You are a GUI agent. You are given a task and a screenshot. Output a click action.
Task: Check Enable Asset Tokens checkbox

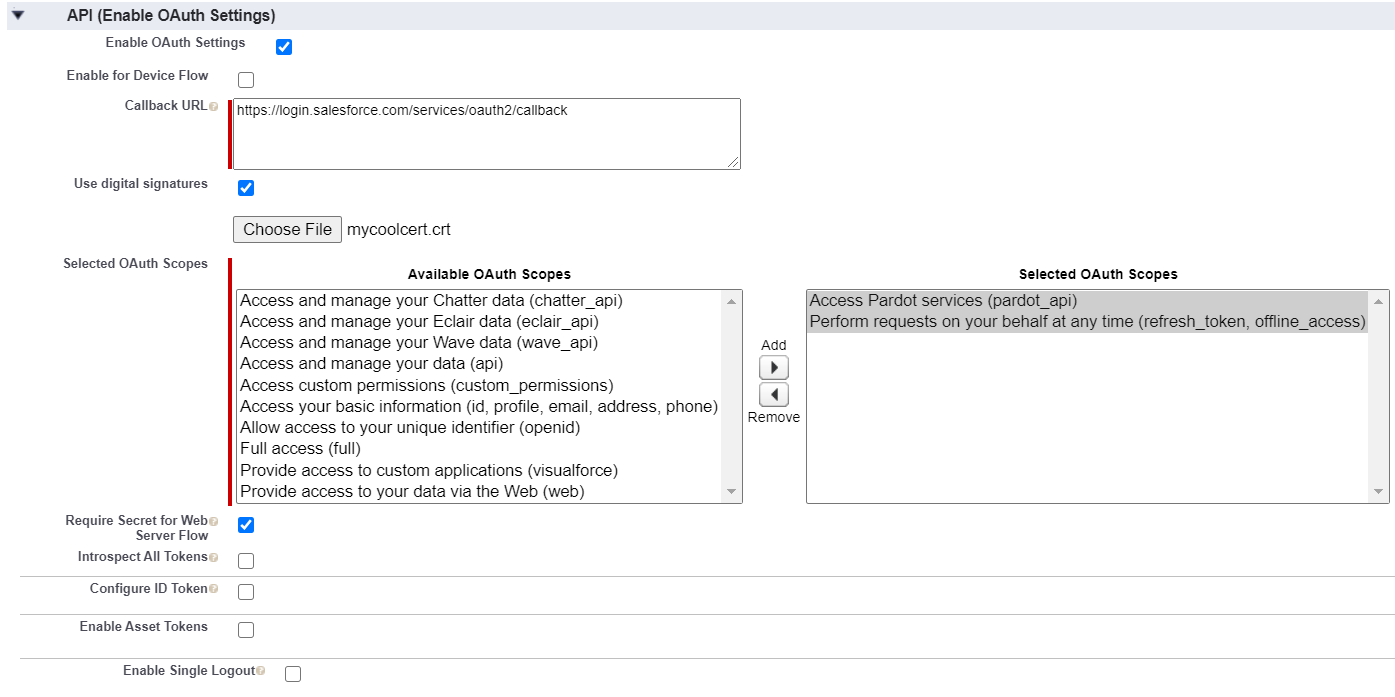246,630
